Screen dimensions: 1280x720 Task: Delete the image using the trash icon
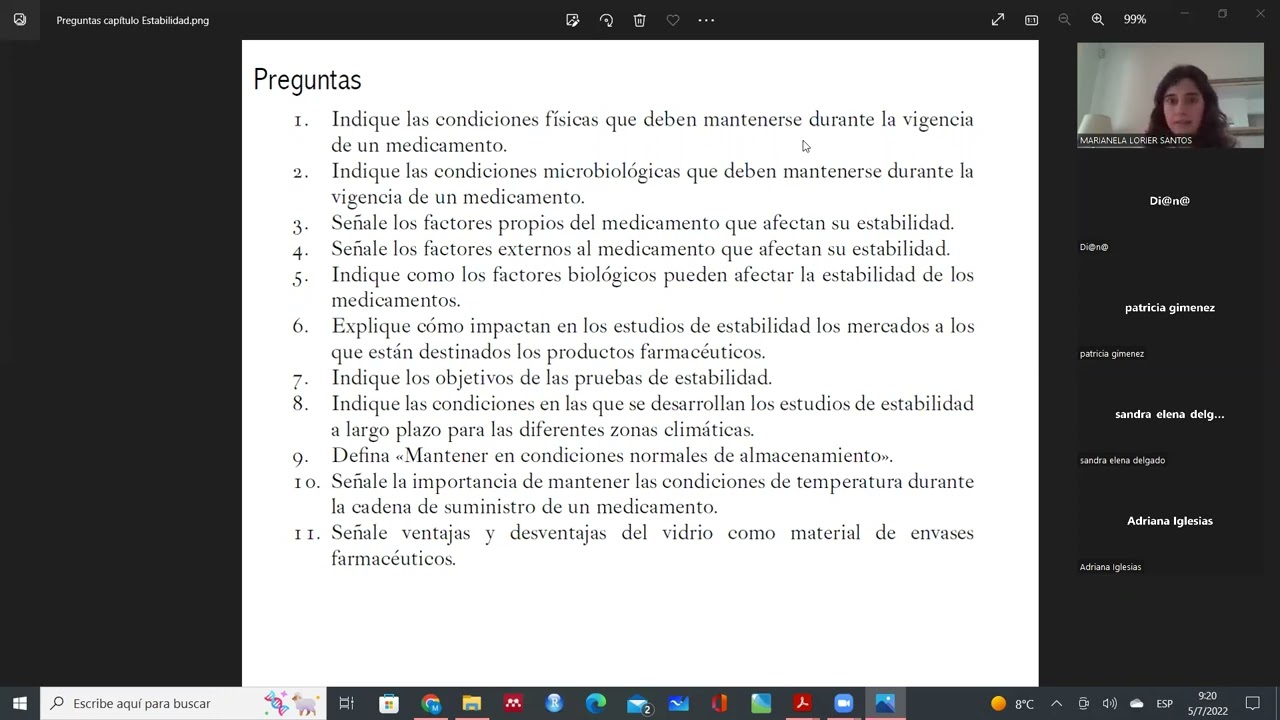[x=640, y=20]
